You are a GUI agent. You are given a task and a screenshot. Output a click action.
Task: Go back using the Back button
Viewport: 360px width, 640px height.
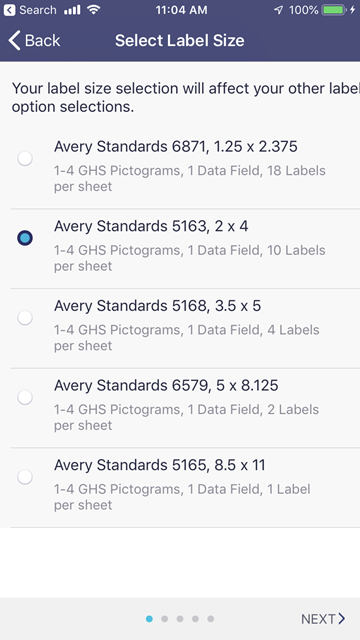pyautogui.click(x=34, y=41)
